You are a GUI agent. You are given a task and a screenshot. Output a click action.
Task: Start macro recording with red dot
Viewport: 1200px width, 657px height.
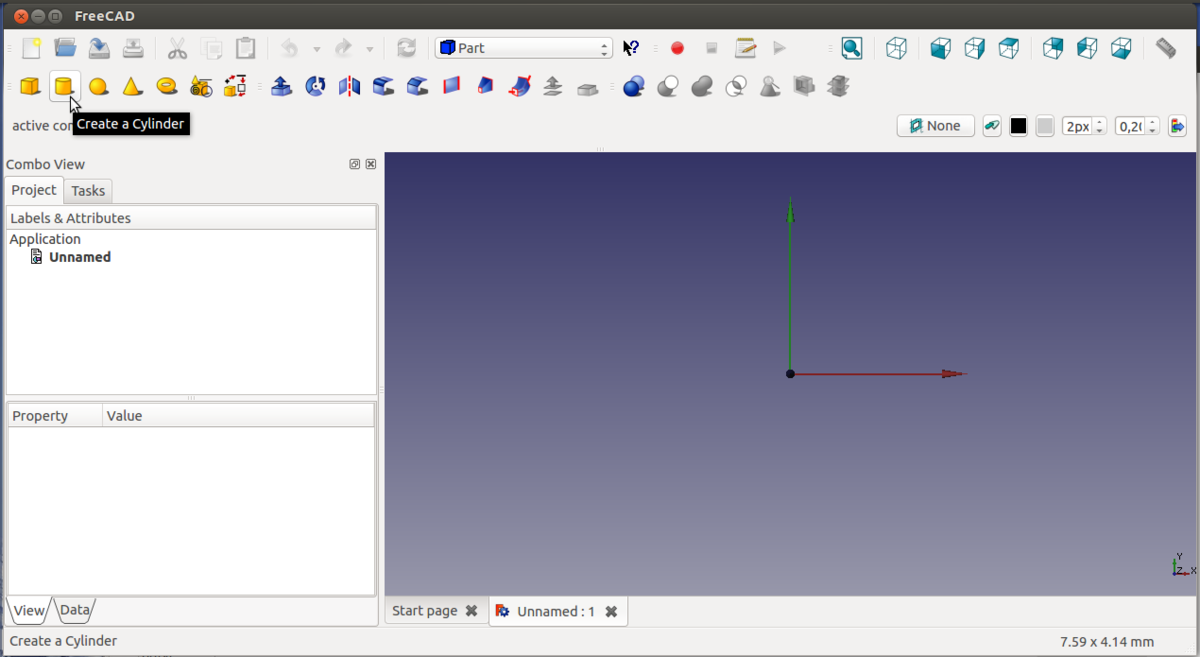click(x=677, y=48)
